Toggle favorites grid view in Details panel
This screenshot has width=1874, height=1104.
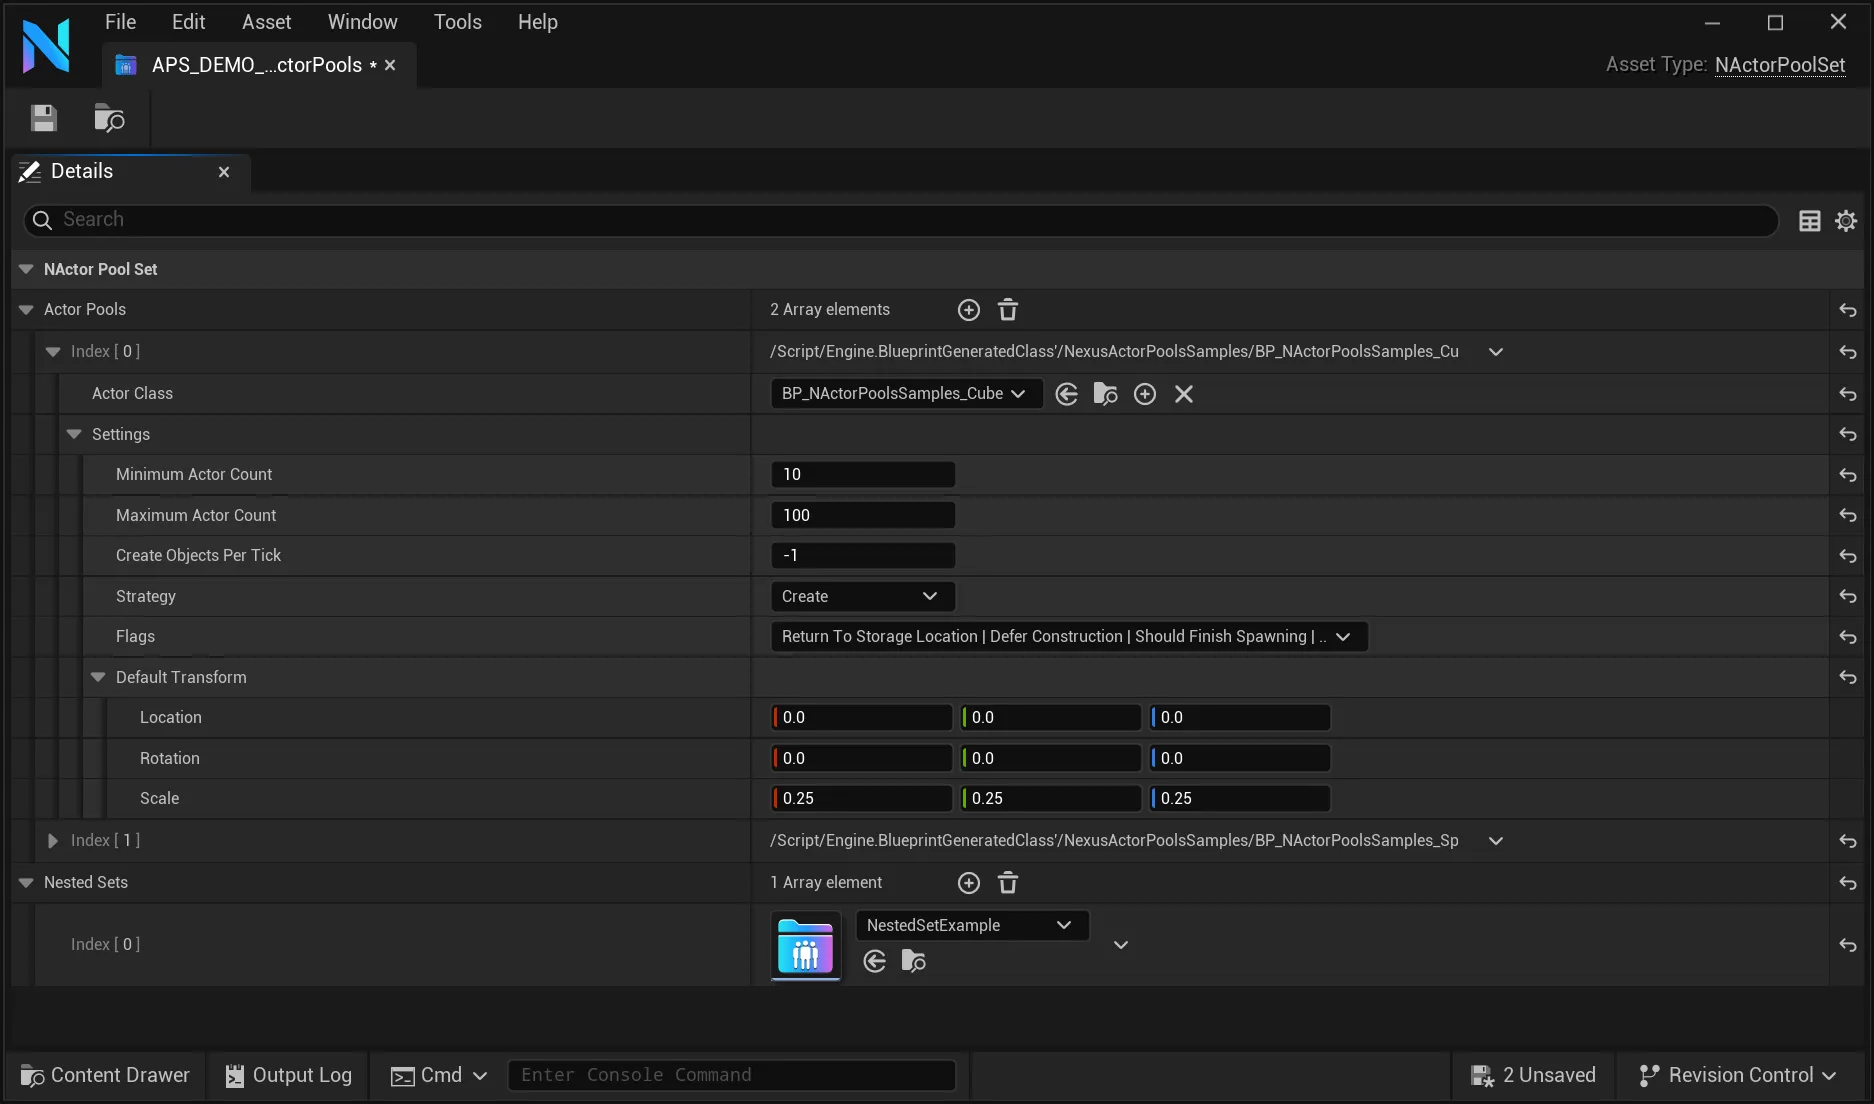1808,220
